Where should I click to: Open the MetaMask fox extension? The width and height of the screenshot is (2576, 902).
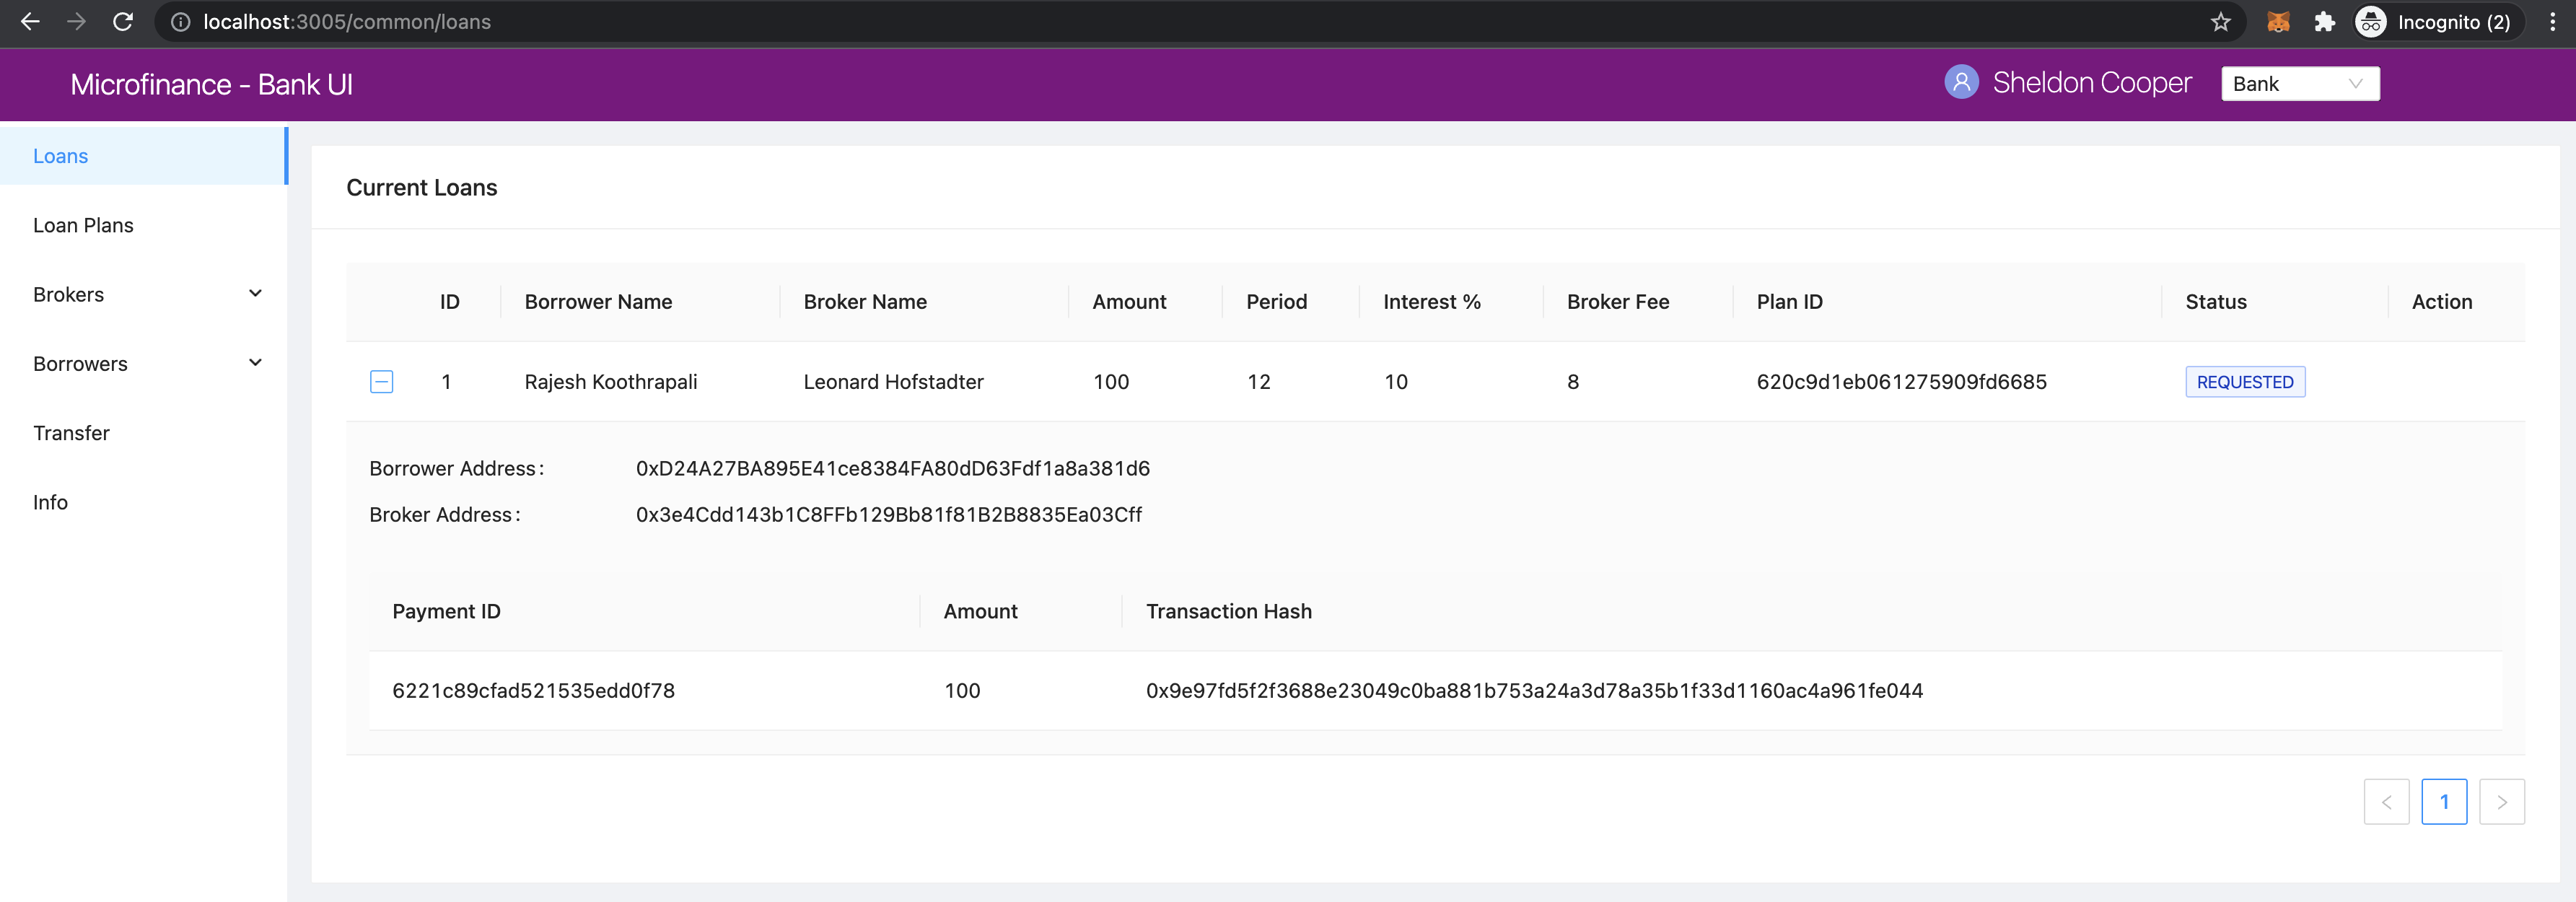[2278, 22]
